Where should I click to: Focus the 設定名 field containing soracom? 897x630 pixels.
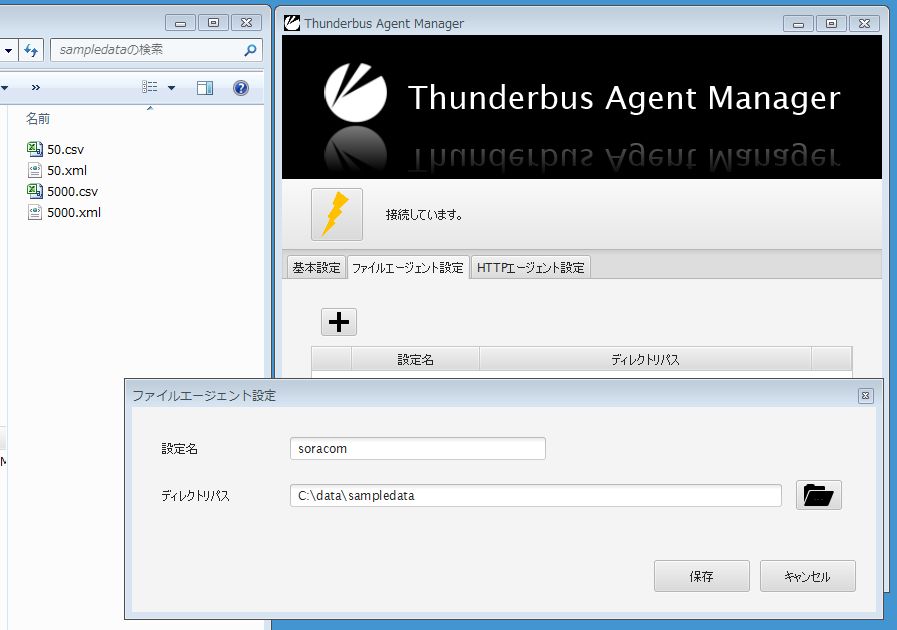pyautogui.click(x=418, y=449)
